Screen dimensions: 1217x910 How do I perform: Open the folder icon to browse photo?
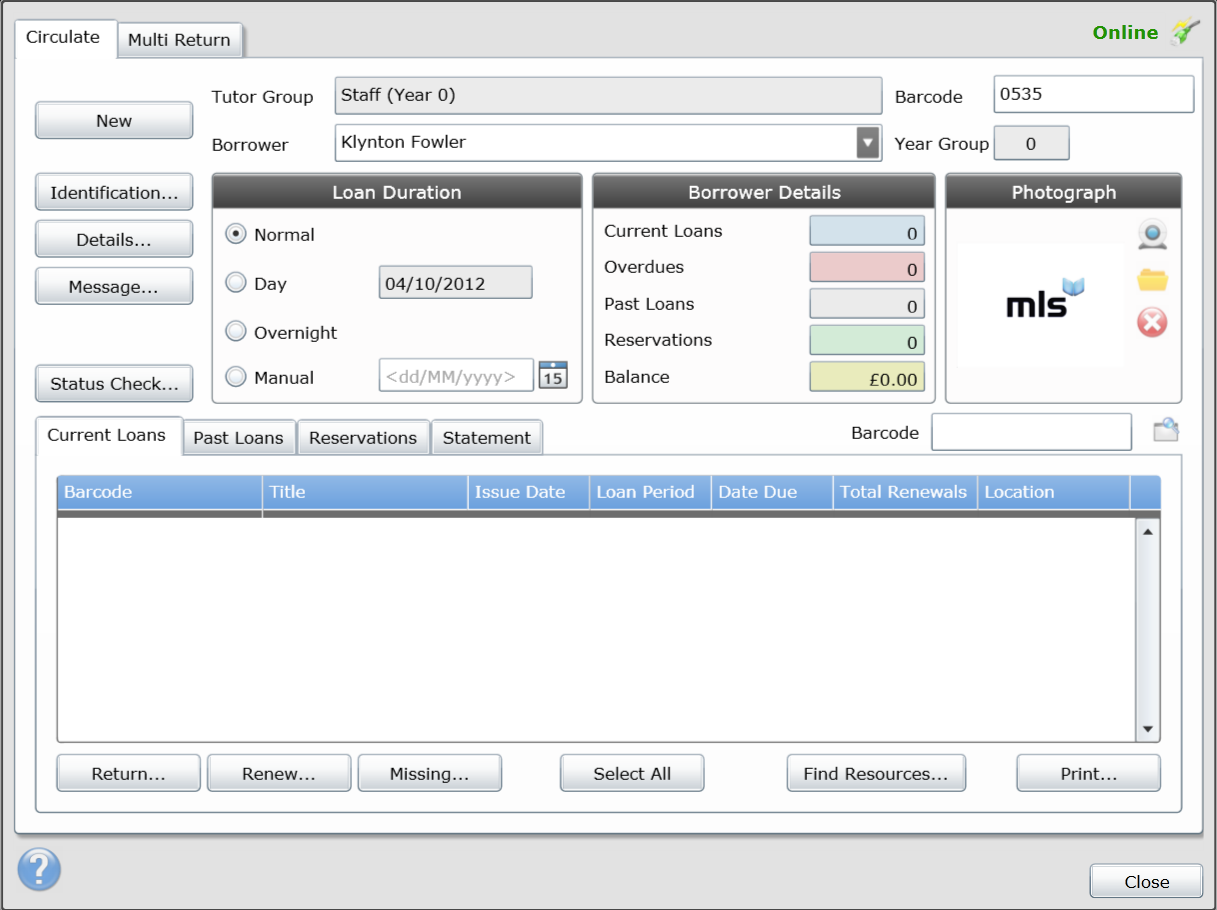click(x=1152, y=280)
